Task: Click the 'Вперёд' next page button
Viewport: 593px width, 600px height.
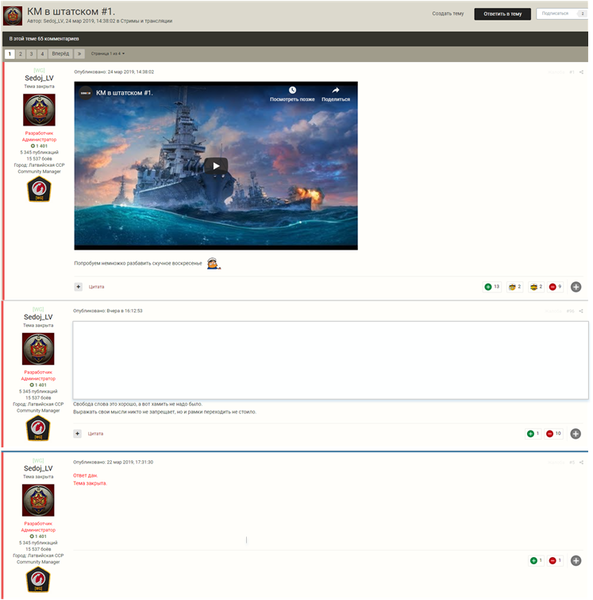Action: (60, 54)
